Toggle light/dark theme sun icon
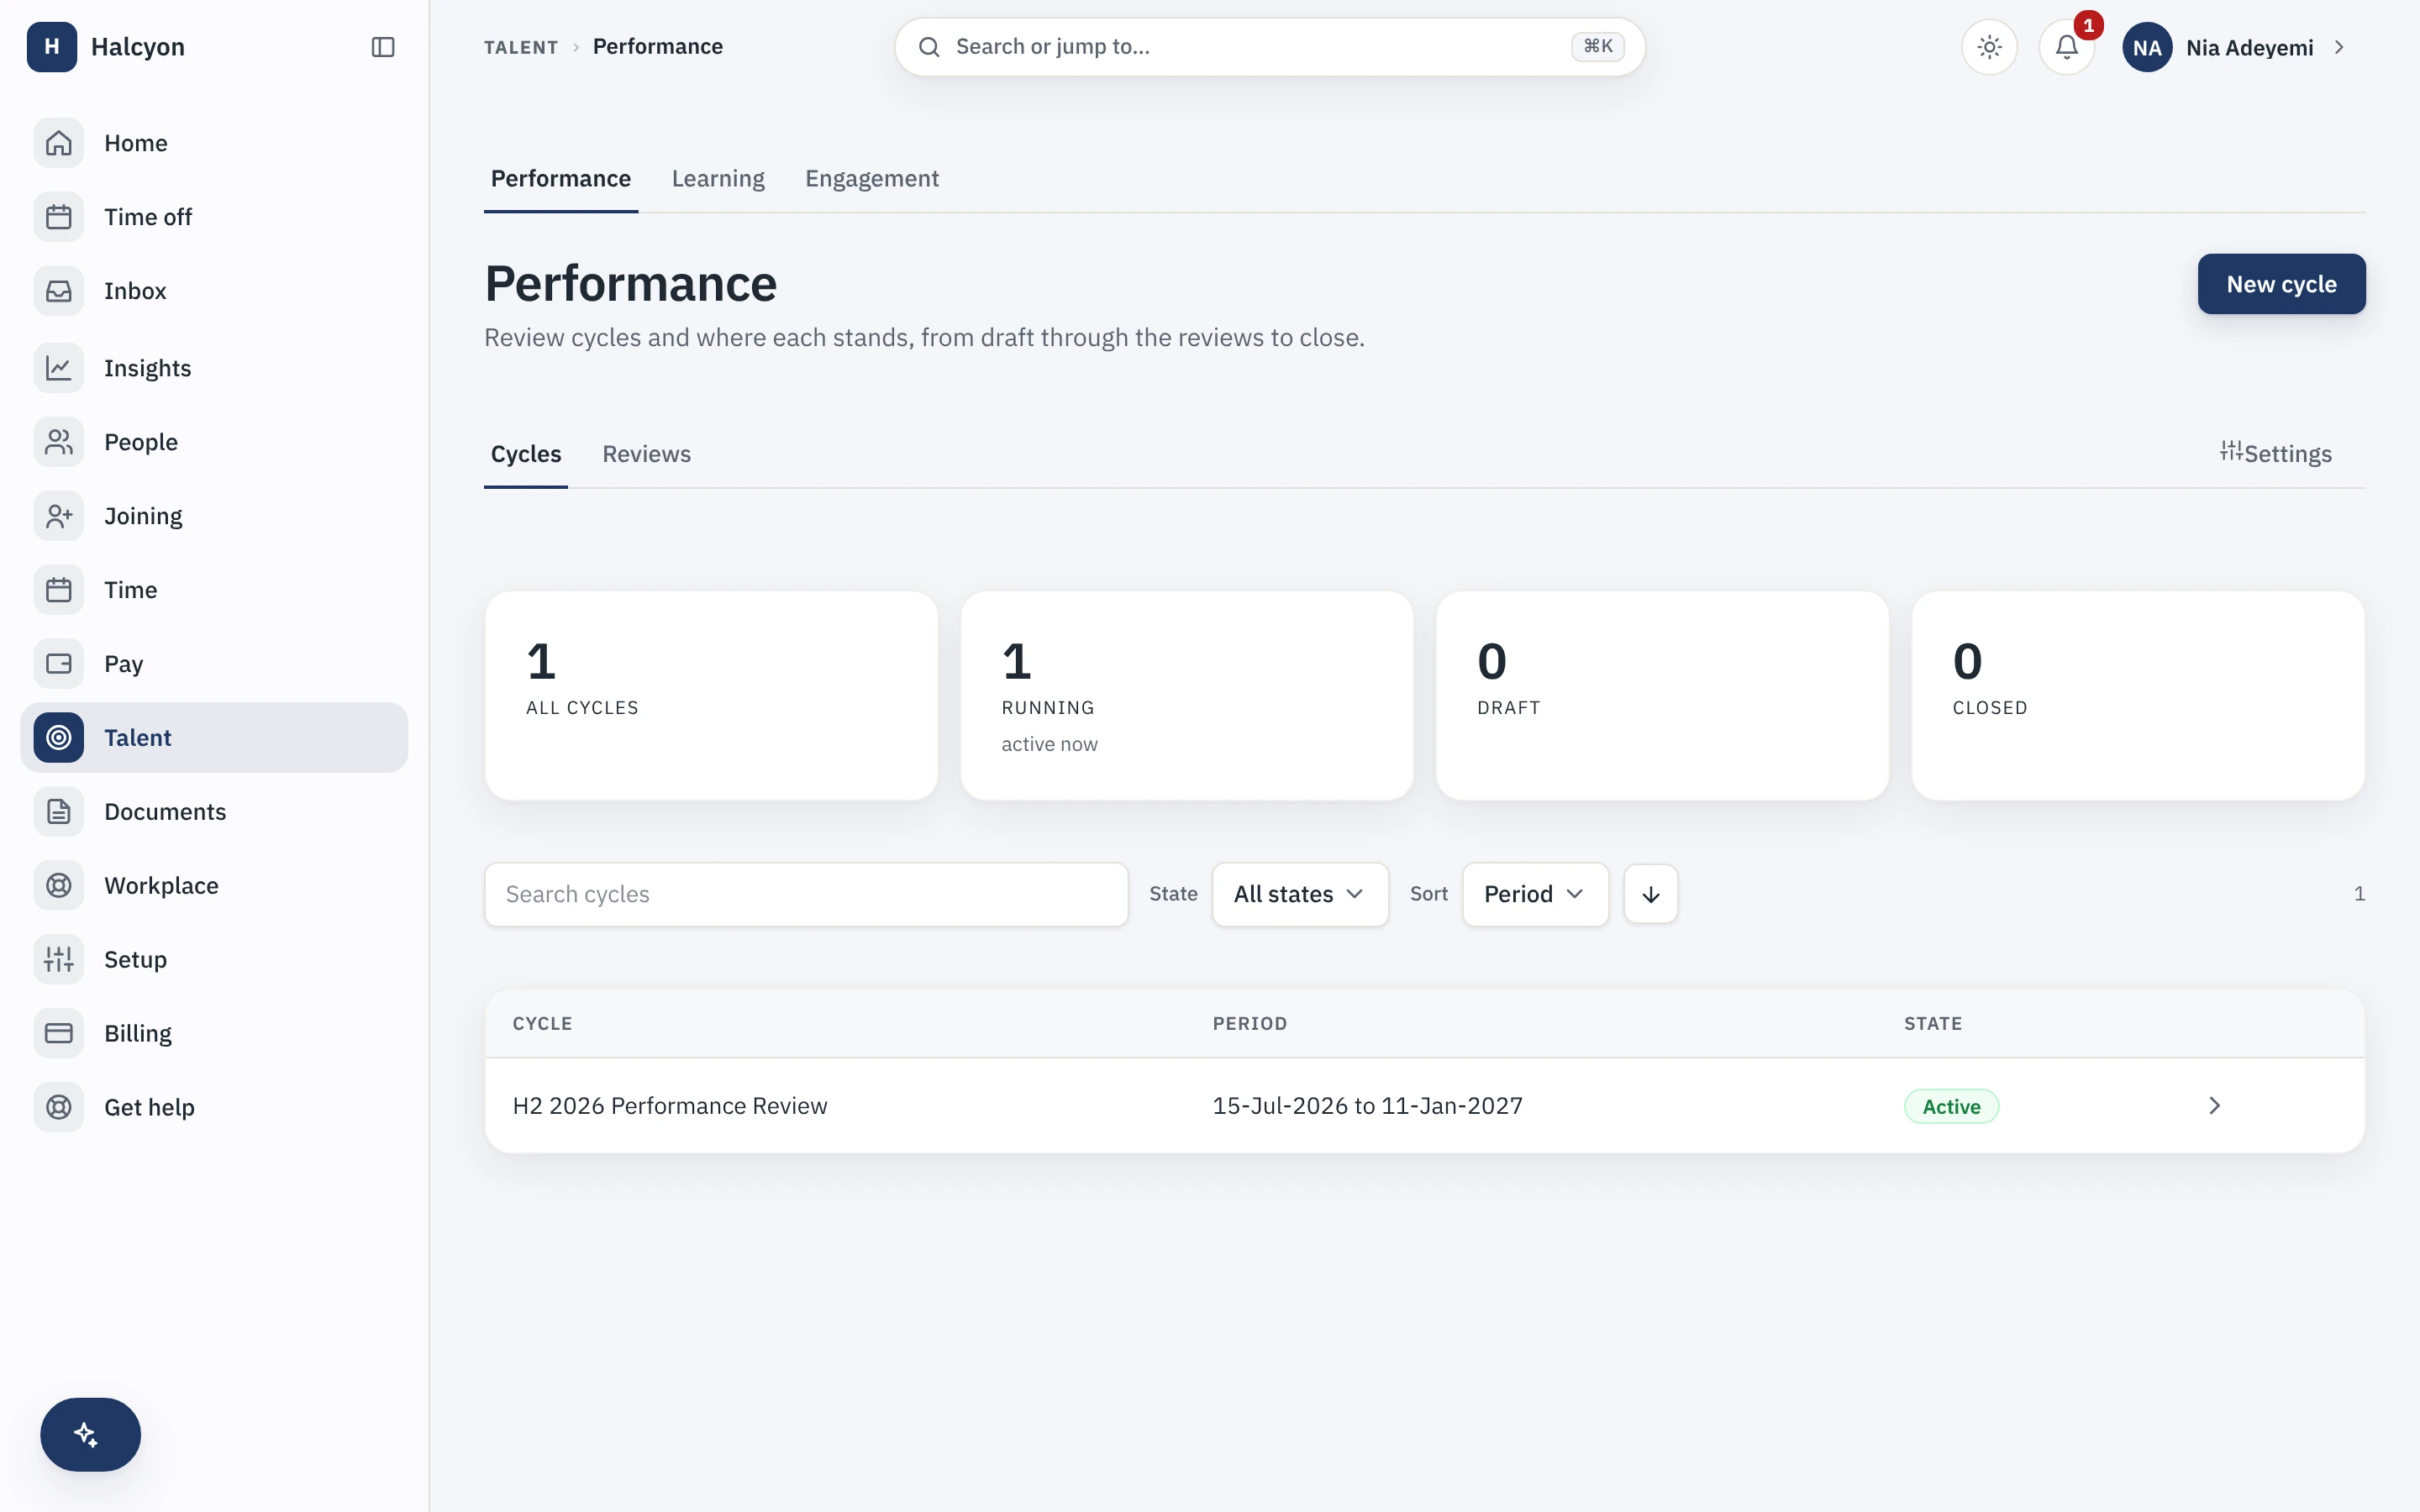 coord(1989,47)
